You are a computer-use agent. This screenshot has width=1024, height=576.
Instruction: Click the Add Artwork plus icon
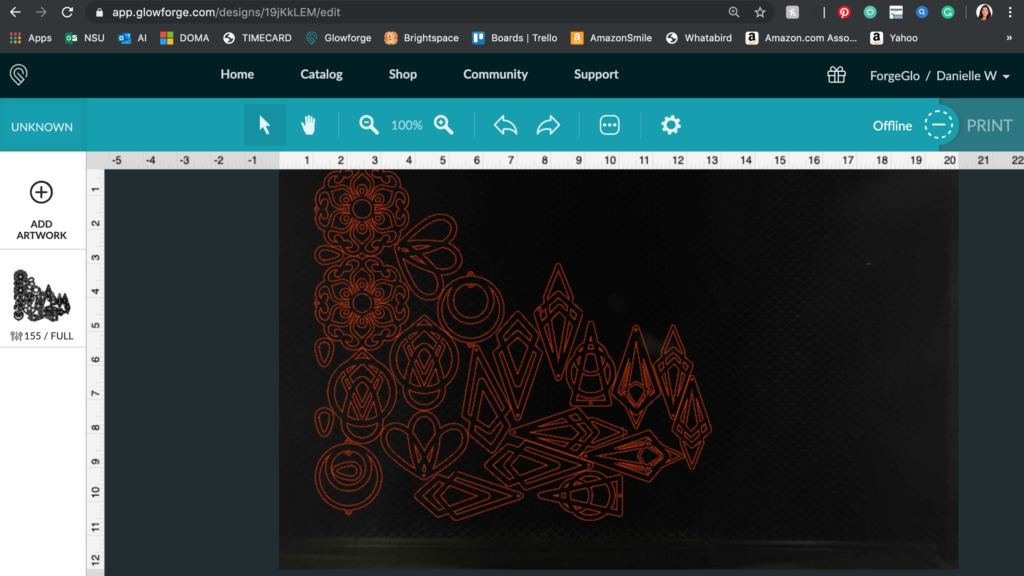pos(41,192)
